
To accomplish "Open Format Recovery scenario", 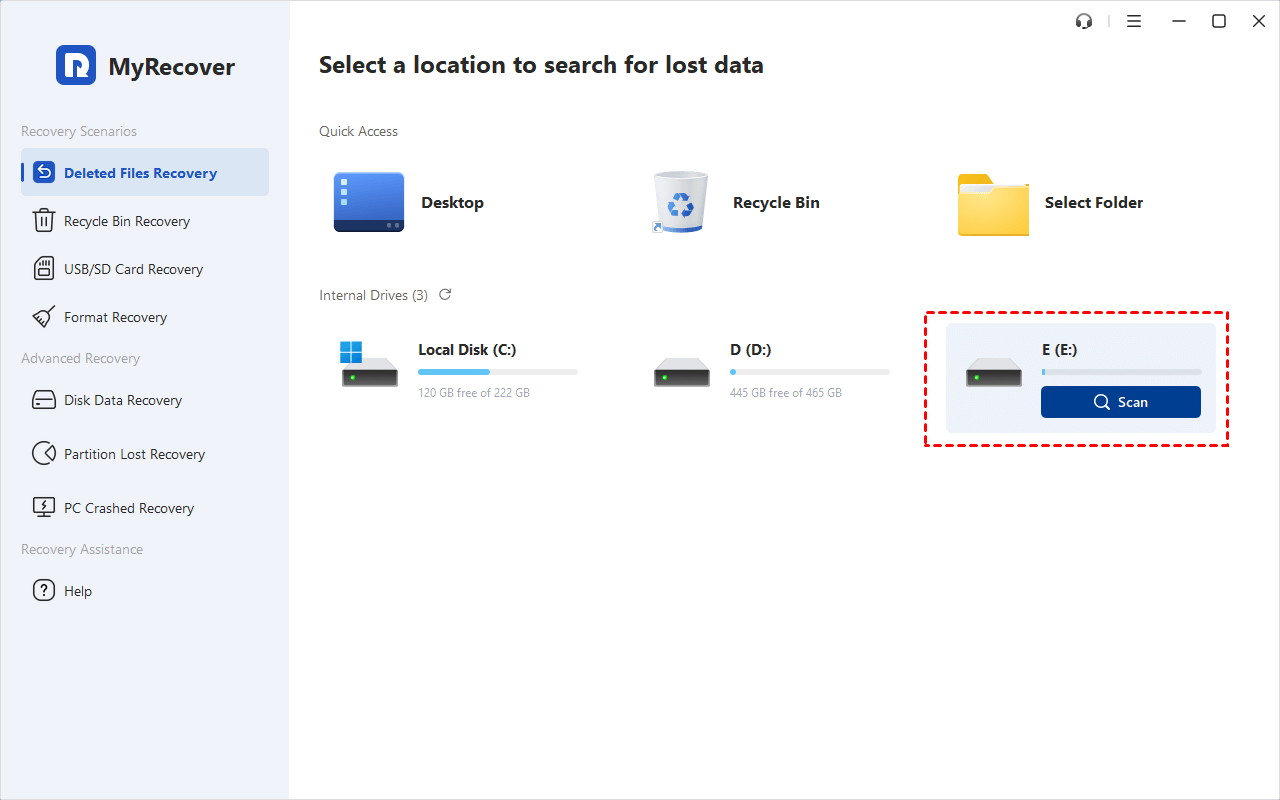I will [x=145, y=317].
